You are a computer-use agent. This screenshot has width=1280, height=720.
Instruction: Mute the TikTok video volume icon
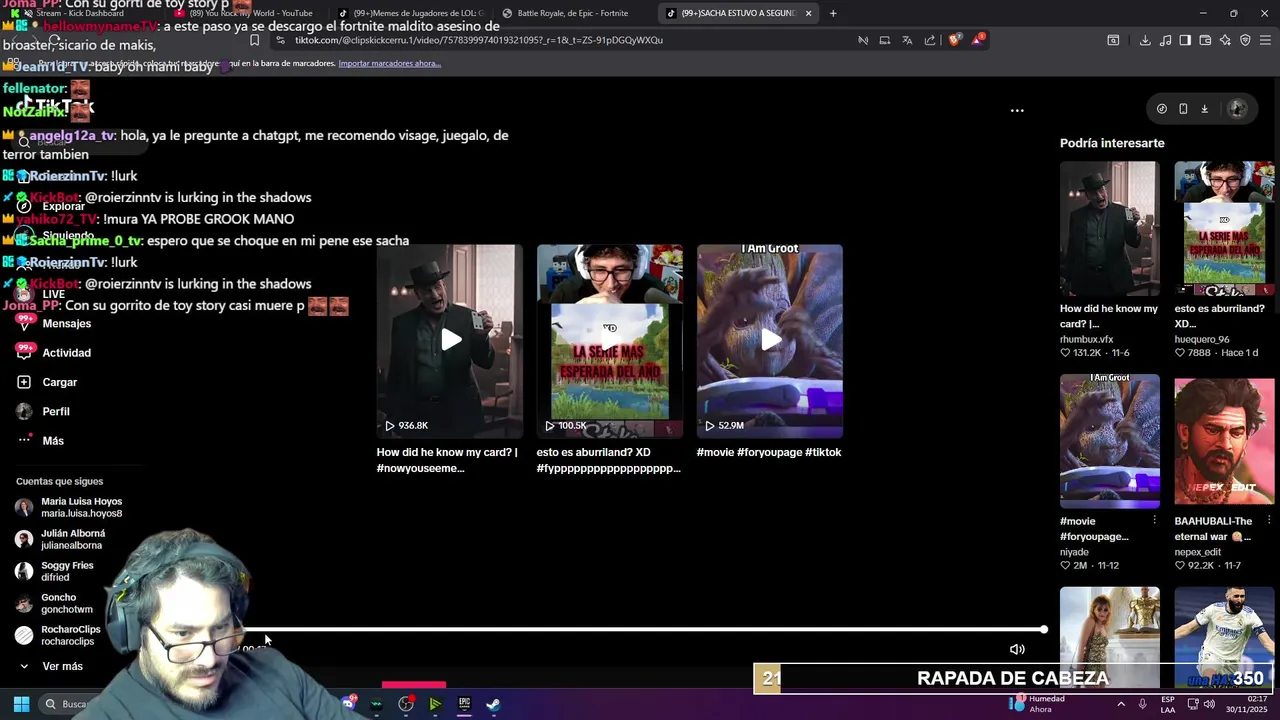coord(1017,649)
